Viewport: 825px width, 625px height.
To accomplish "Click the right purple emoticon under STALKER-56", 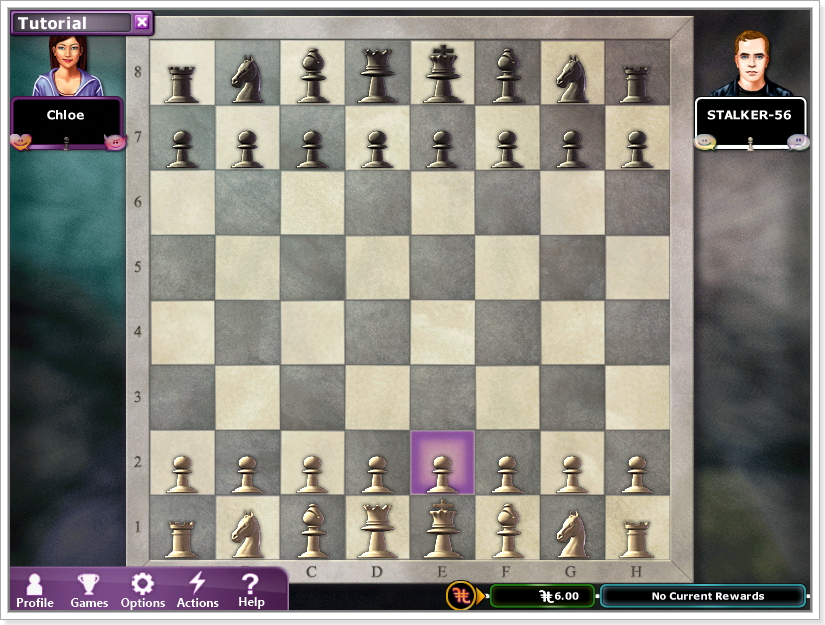I will pos(797,142).
